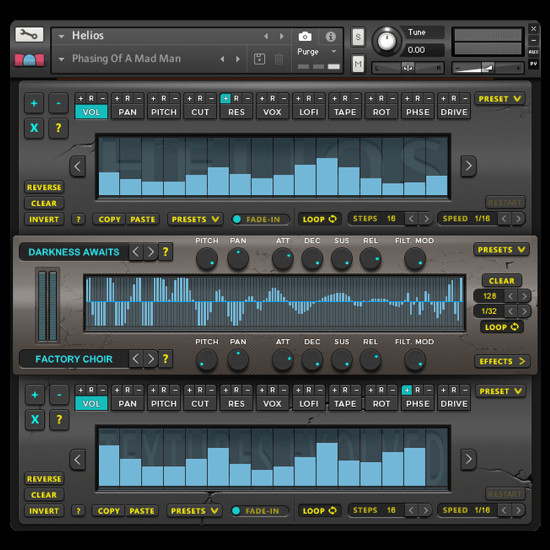Open the wrench settings icon
Image resolution: width=550 pixels, height=550 pixels.
coord(29,35)
